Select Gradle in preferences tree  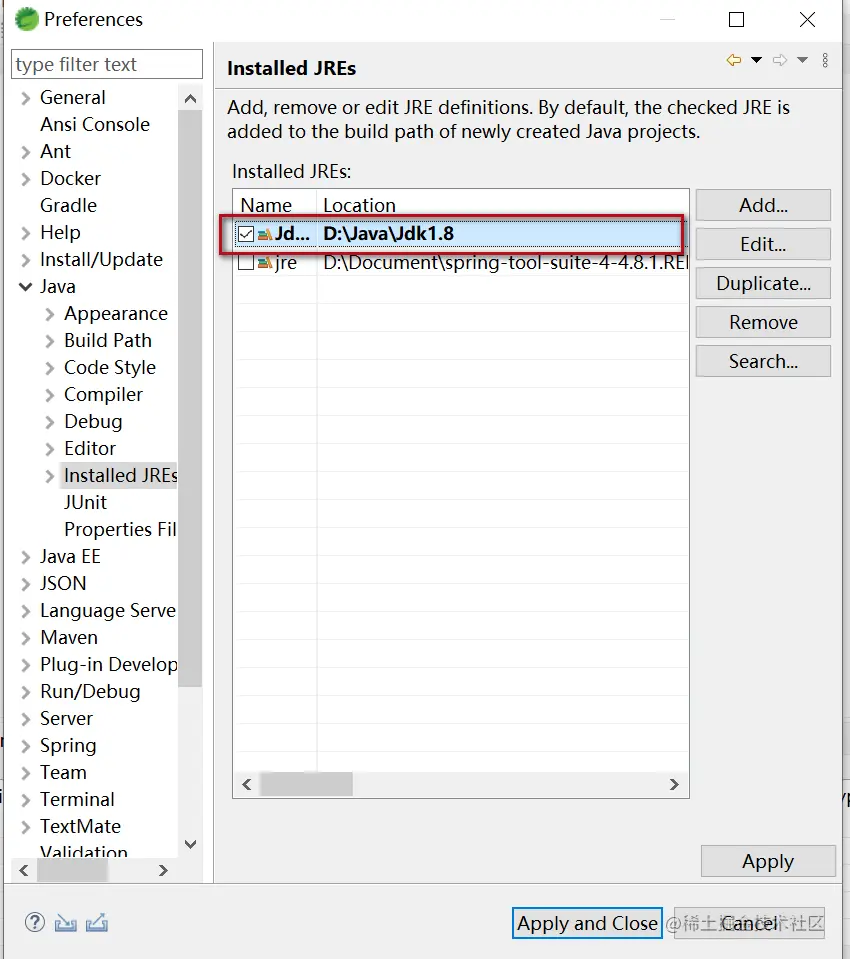coord(68,206)
